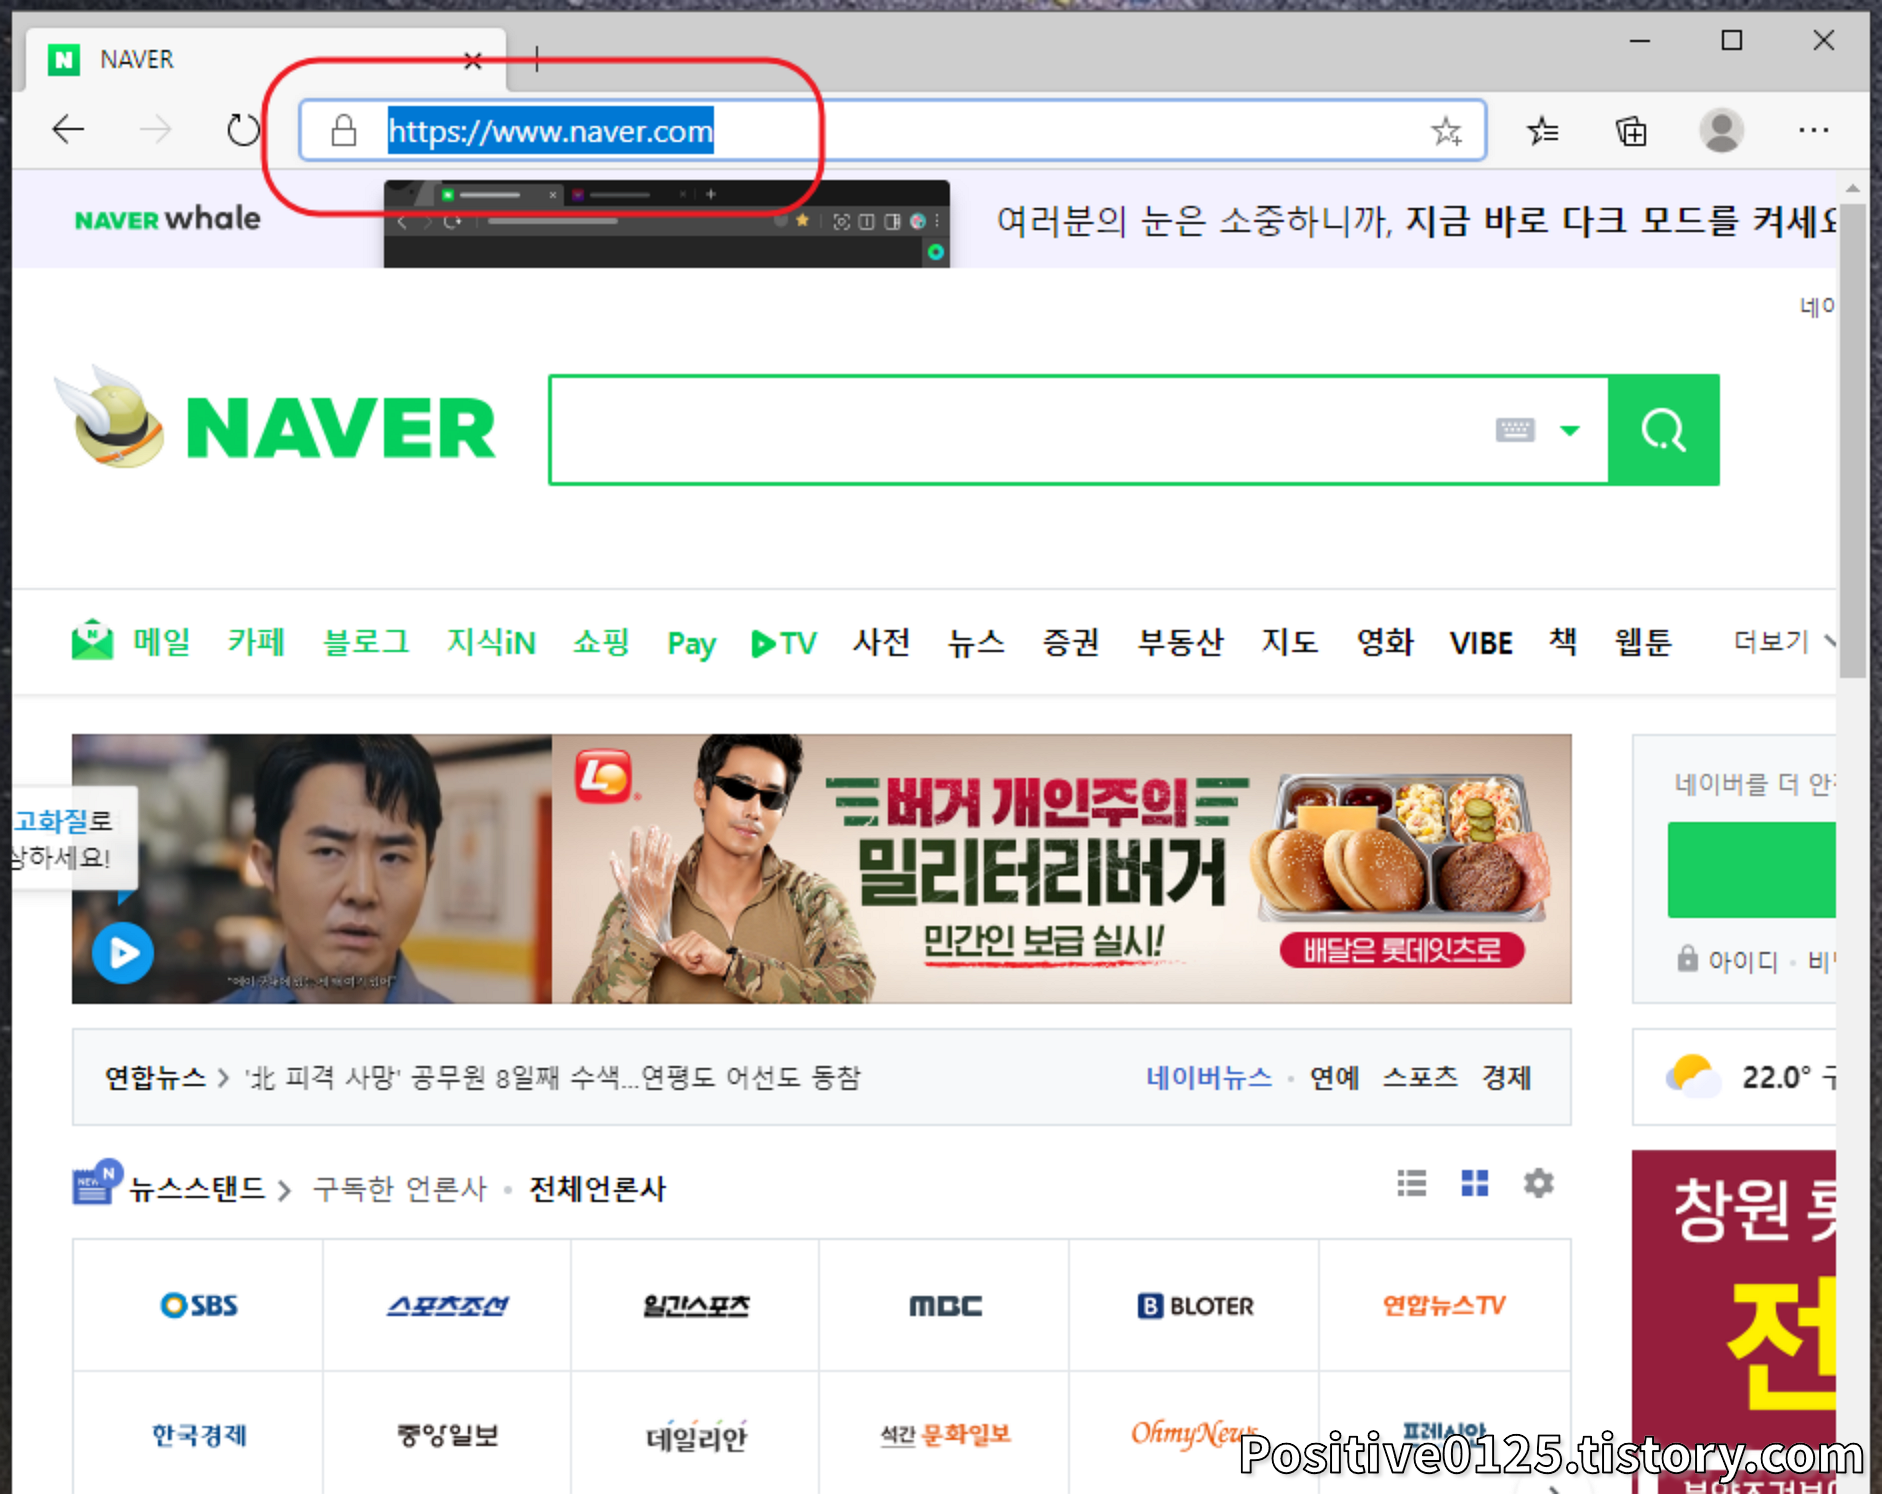This screenshot has width=1882, height=1494.
Task: Open 연예 news link
Action: (1334, 1077)
